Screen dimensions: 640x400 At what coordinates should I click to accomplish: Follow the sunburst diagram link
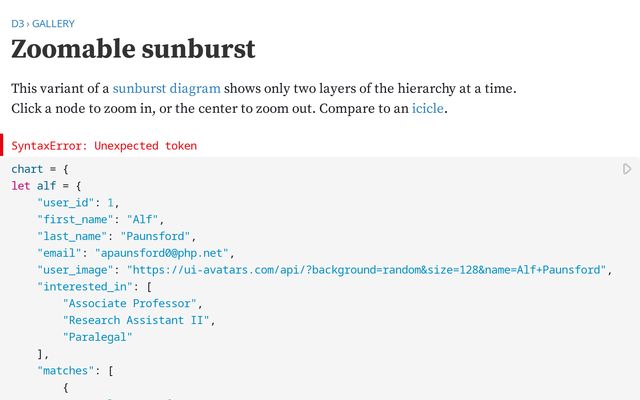tap(166, 88)
